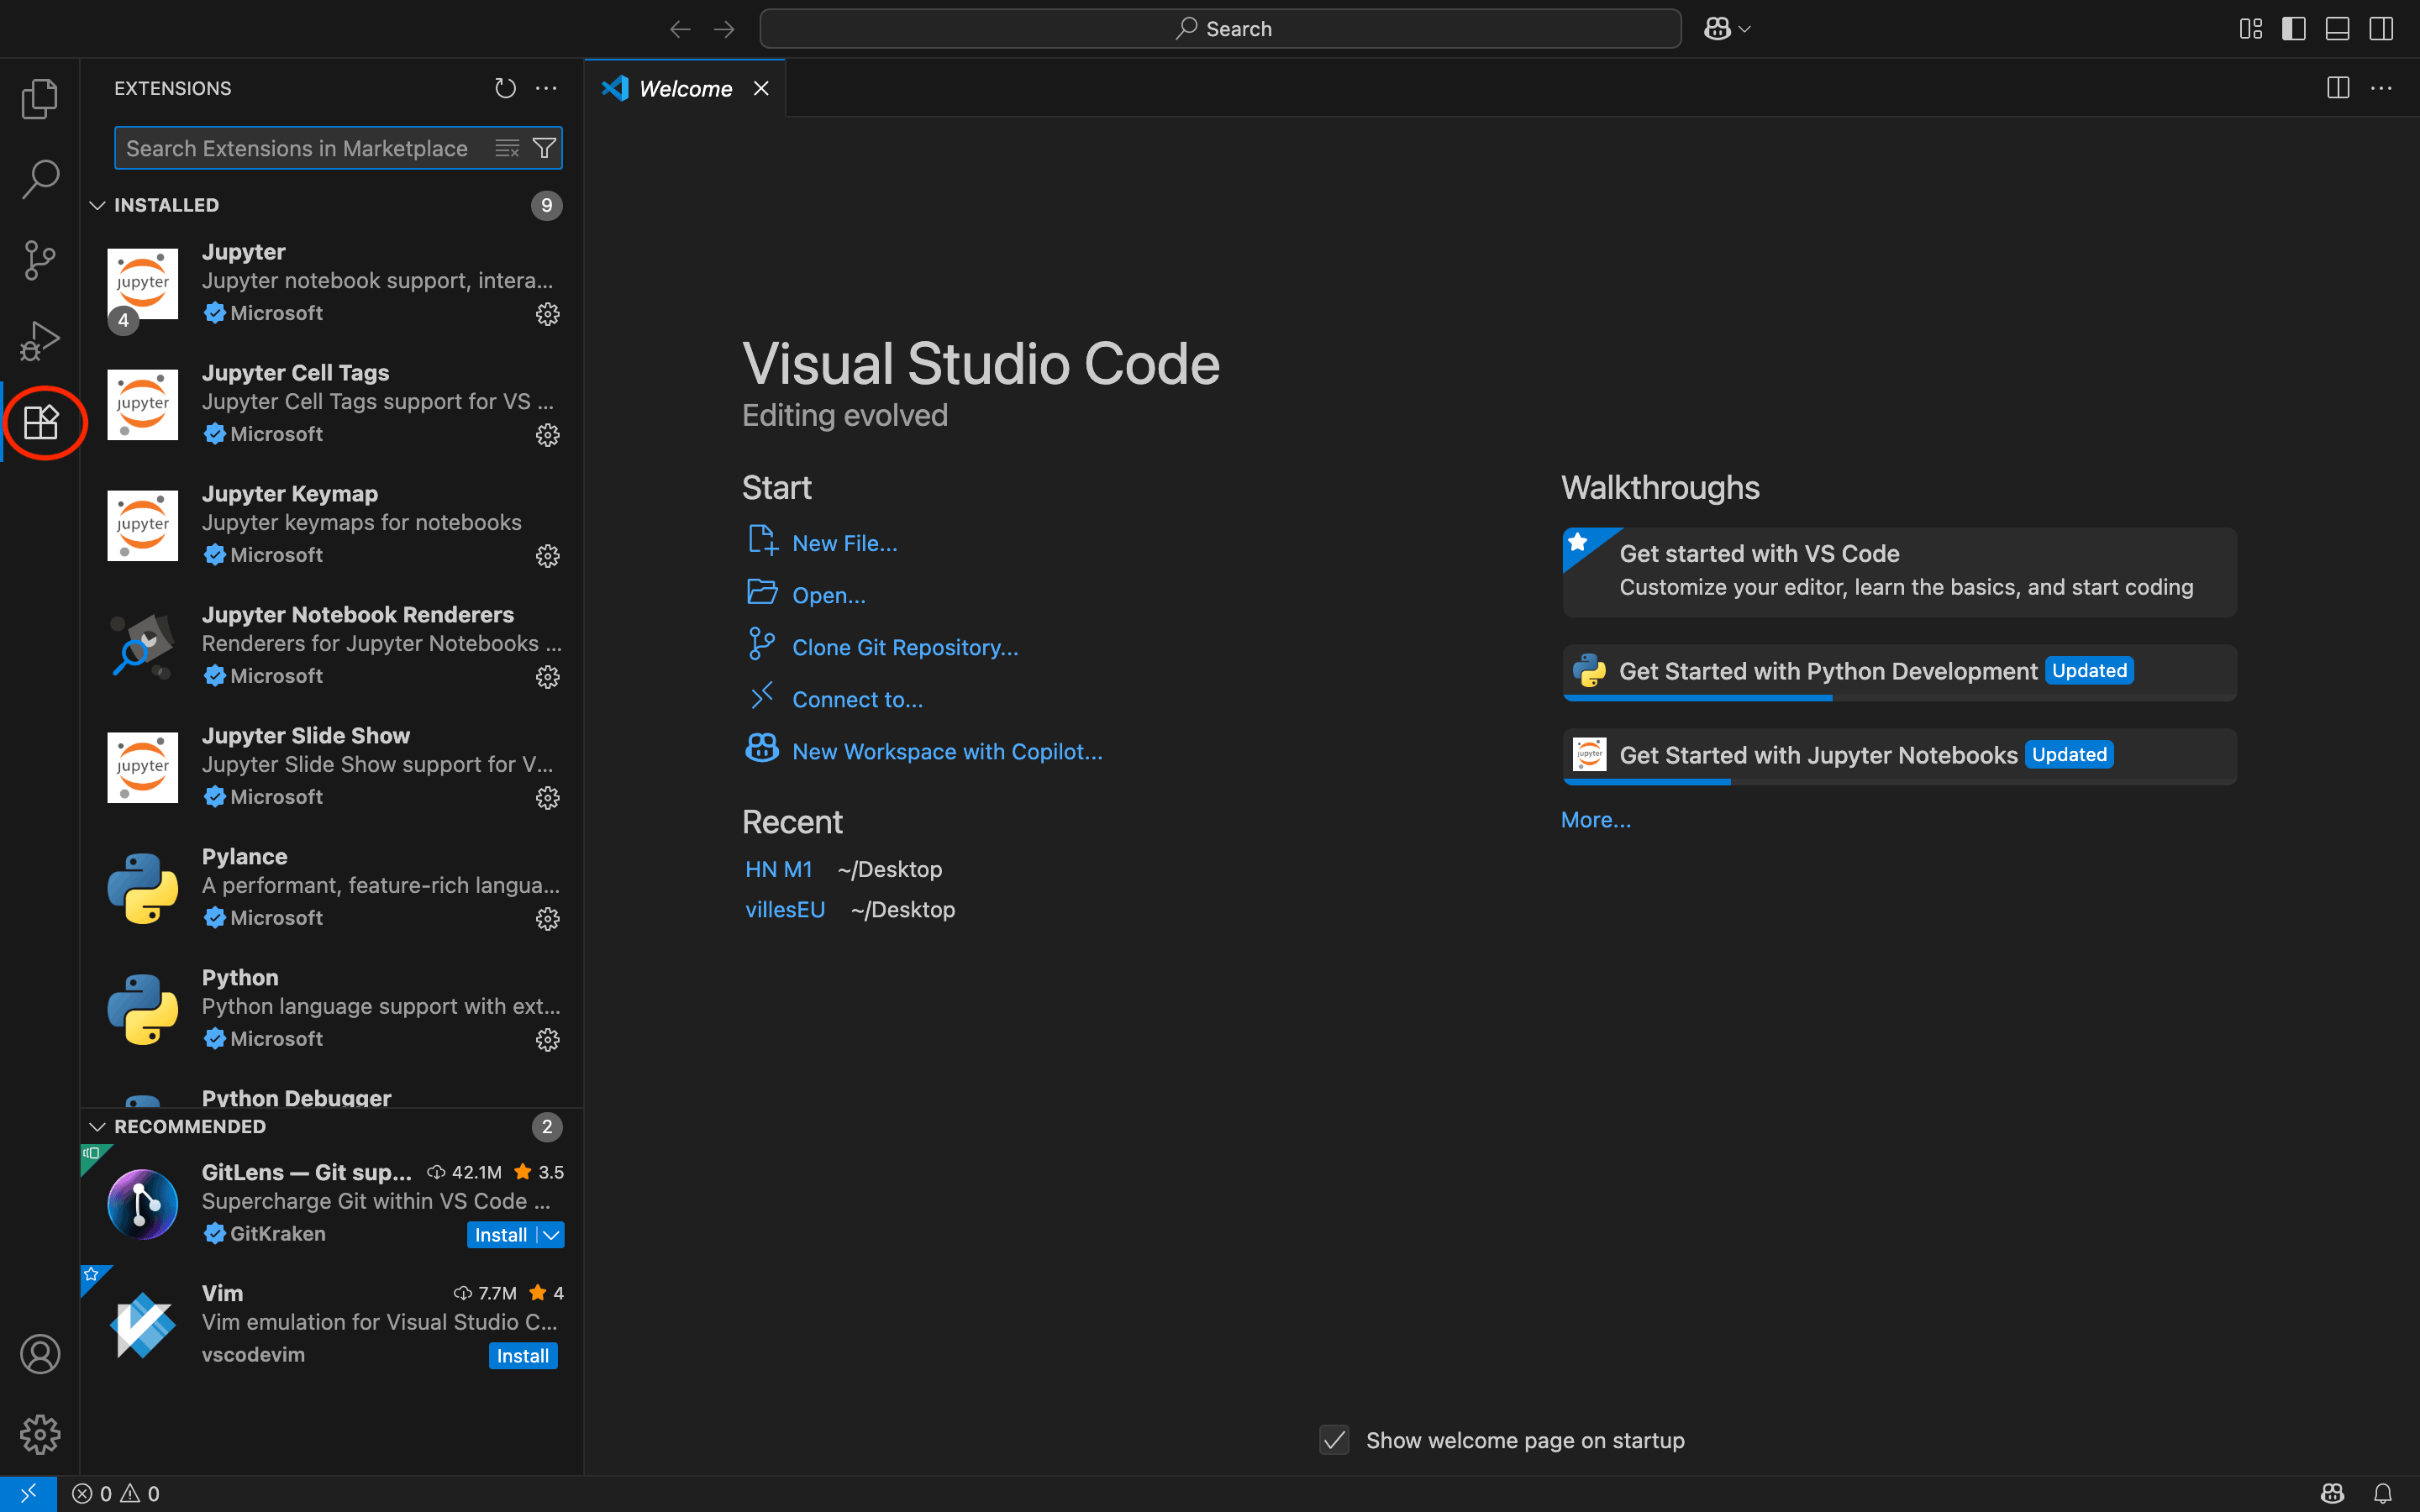The width and height of the screenshot is (2420, 1512).
Task: Refresh the extensions list
Action: 504,88
